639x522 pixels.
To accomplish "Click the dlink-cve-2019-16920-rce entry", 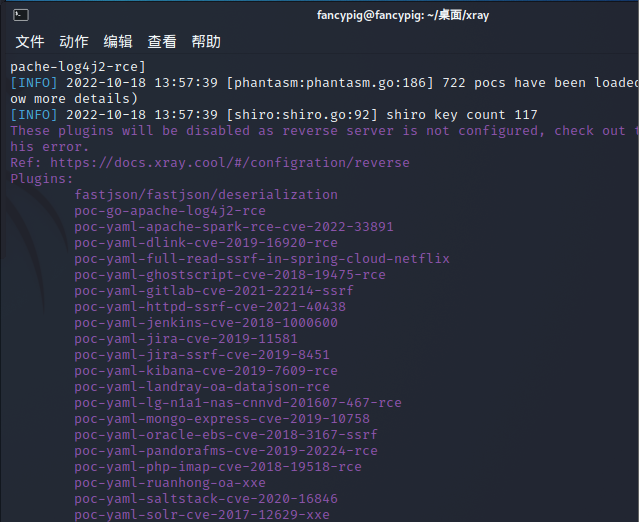I will (206, 243).
